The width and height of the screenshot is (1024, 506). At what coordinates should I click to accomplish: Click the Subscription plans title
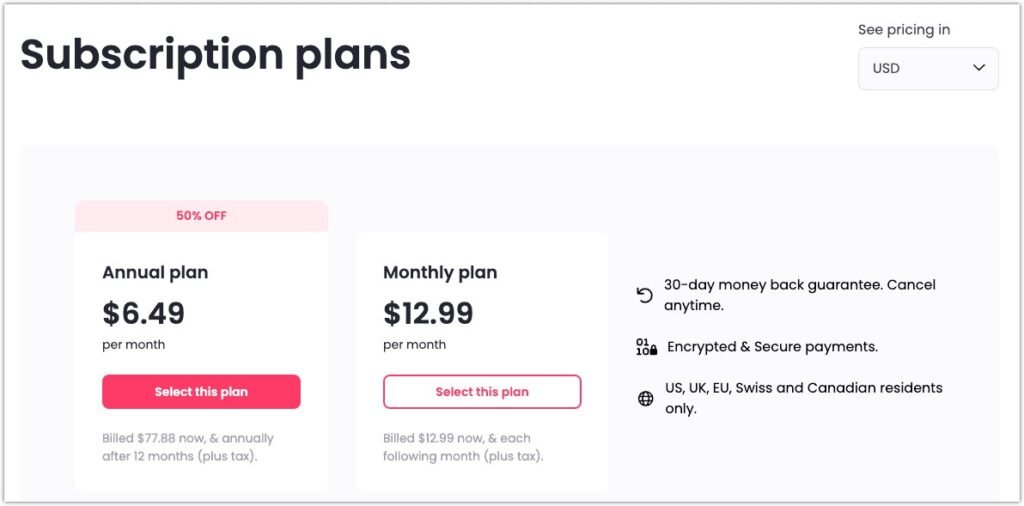(x=216, y=55)
